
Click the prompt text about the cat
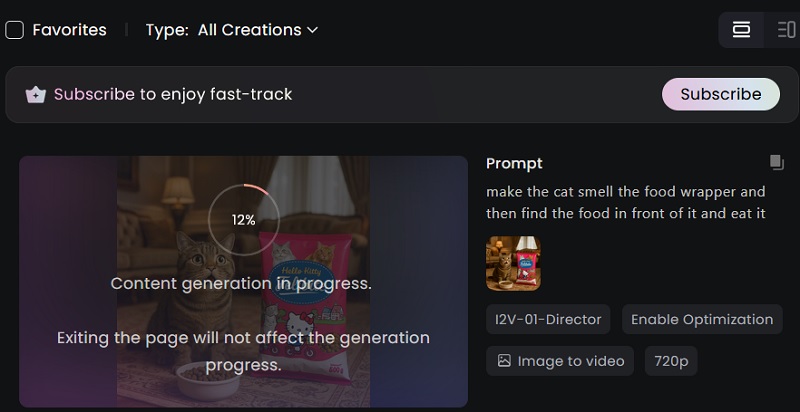[626, 202]
